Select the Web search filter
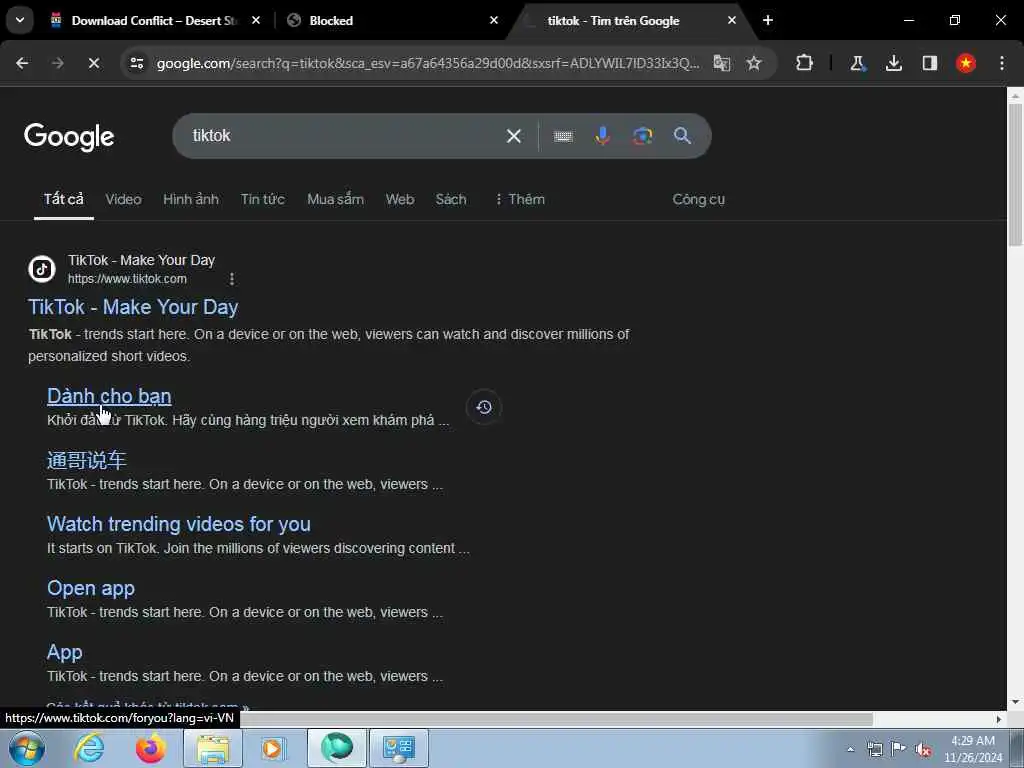The image size is (1024, 768). click(400, 199)
